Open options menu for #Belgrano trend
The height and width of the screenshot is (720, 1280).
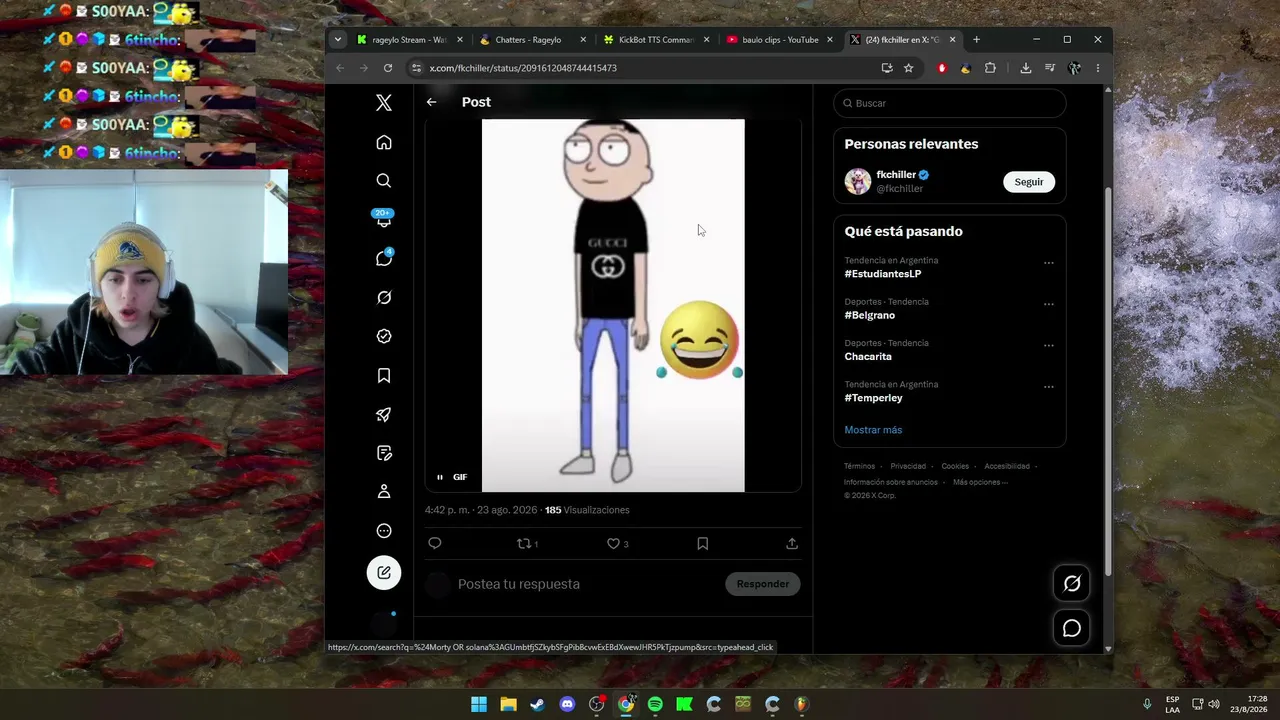point(1048,304)
